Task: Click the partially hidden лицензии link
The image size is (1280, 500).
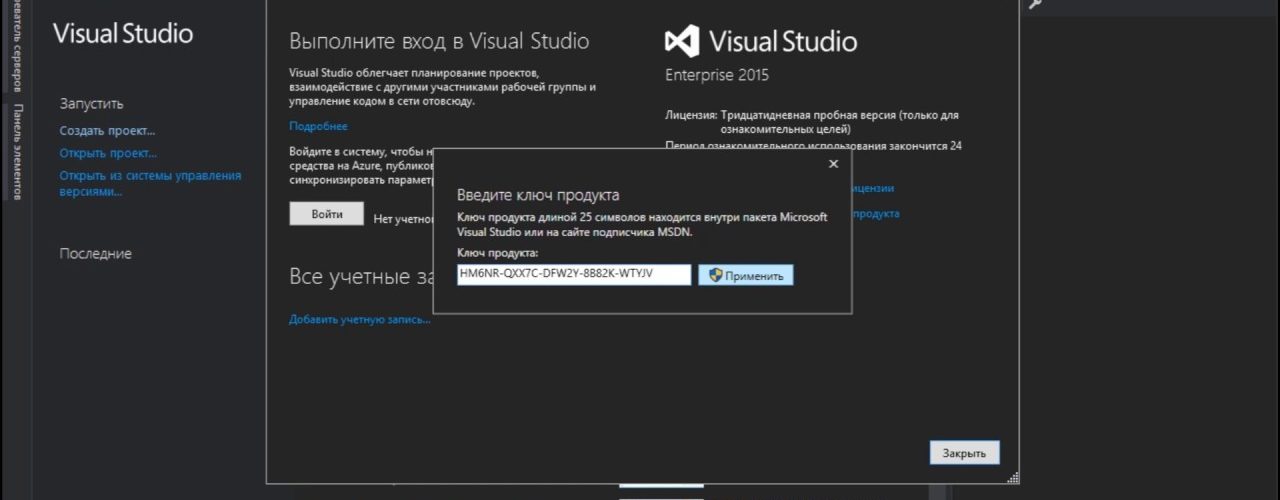Action: tap(873, 188)
